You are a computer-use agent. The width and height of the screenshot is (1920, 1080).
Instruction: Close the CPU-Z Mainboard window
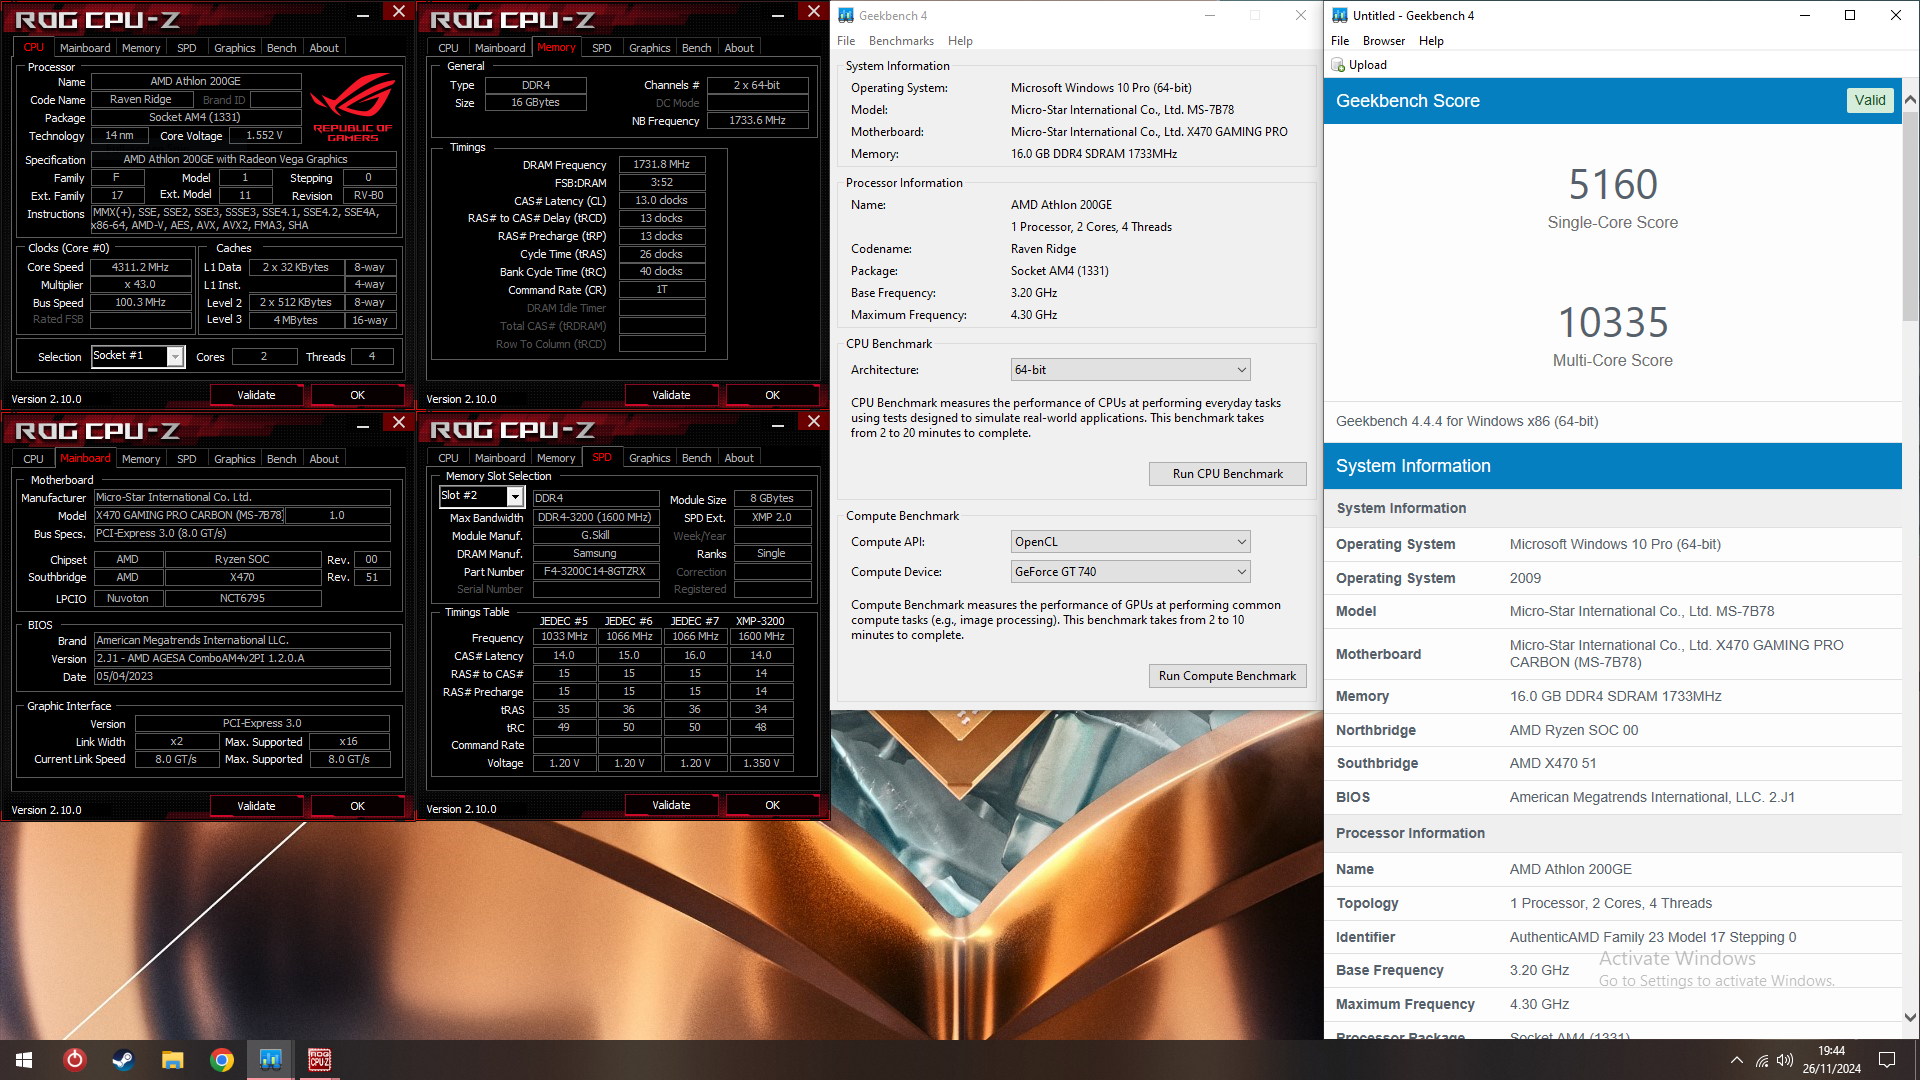(x=399, y=422)
